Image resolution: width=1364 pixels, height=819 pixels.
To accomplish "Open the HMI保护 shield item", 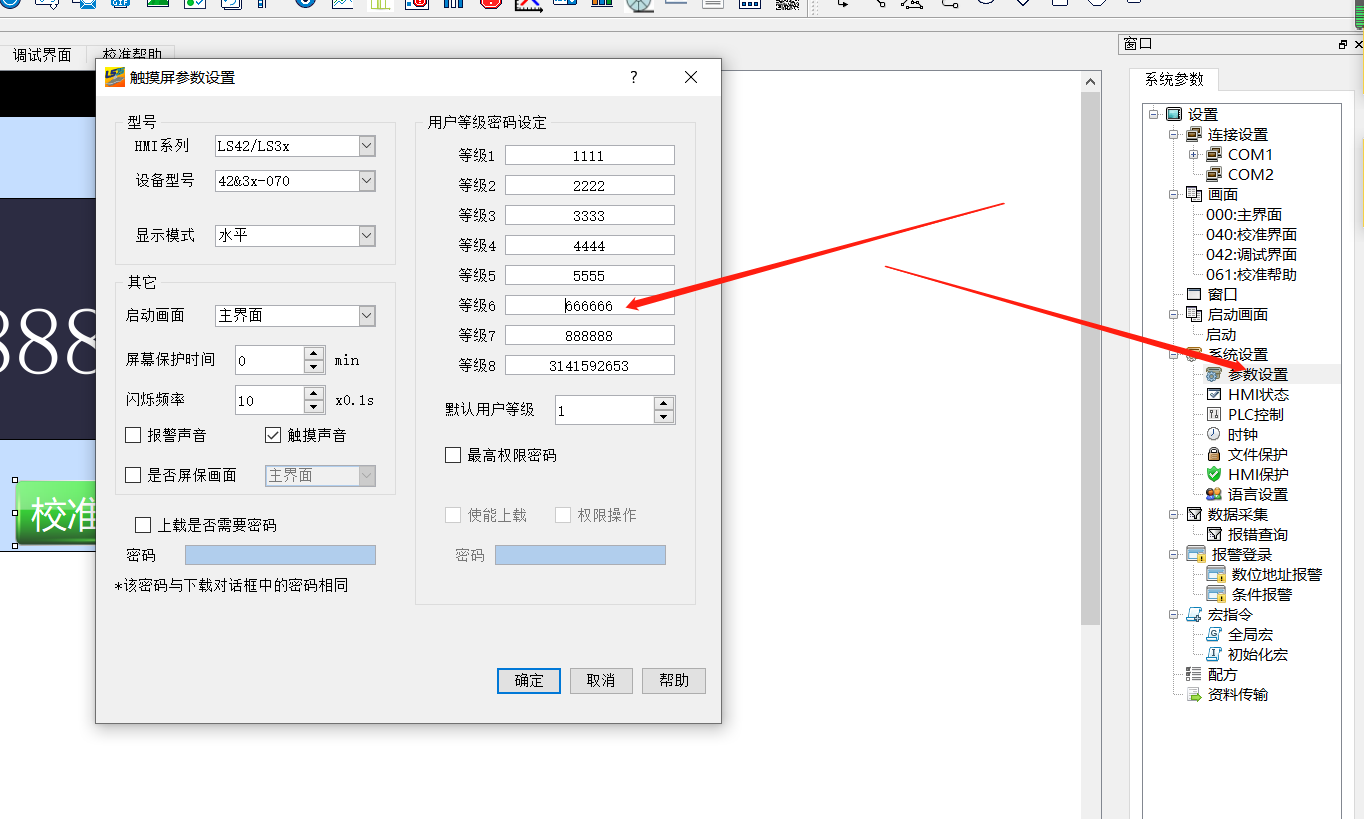I will [1258, 475].
